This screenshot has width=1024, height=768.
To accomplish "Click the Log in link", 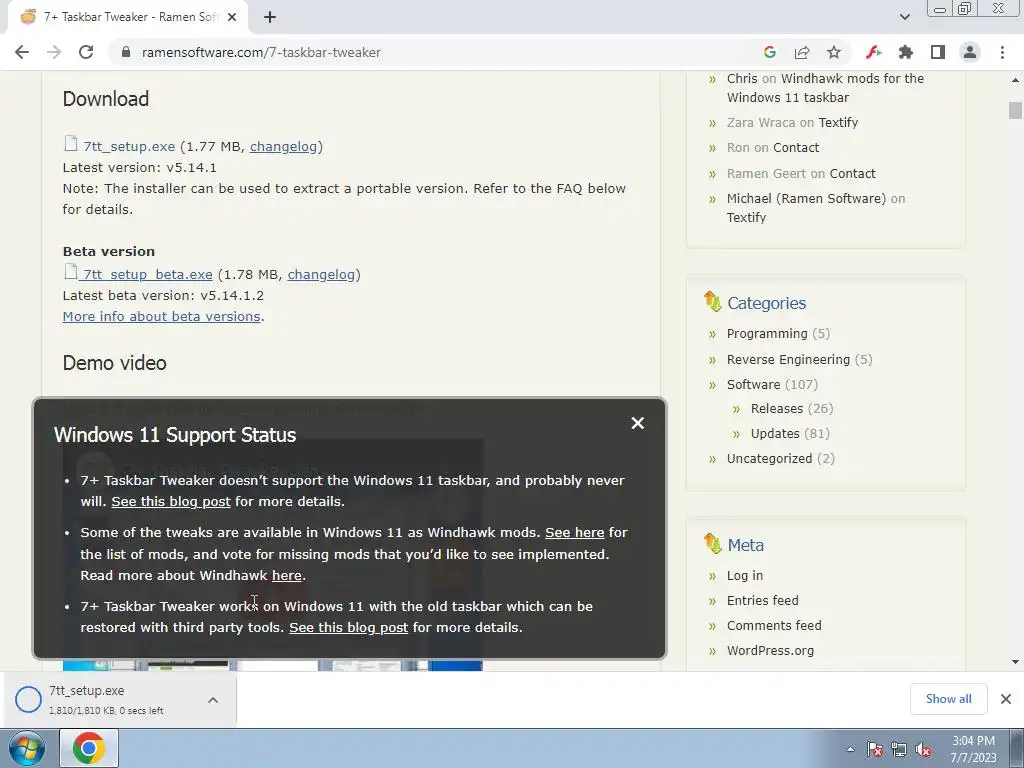I will [744, 575].
